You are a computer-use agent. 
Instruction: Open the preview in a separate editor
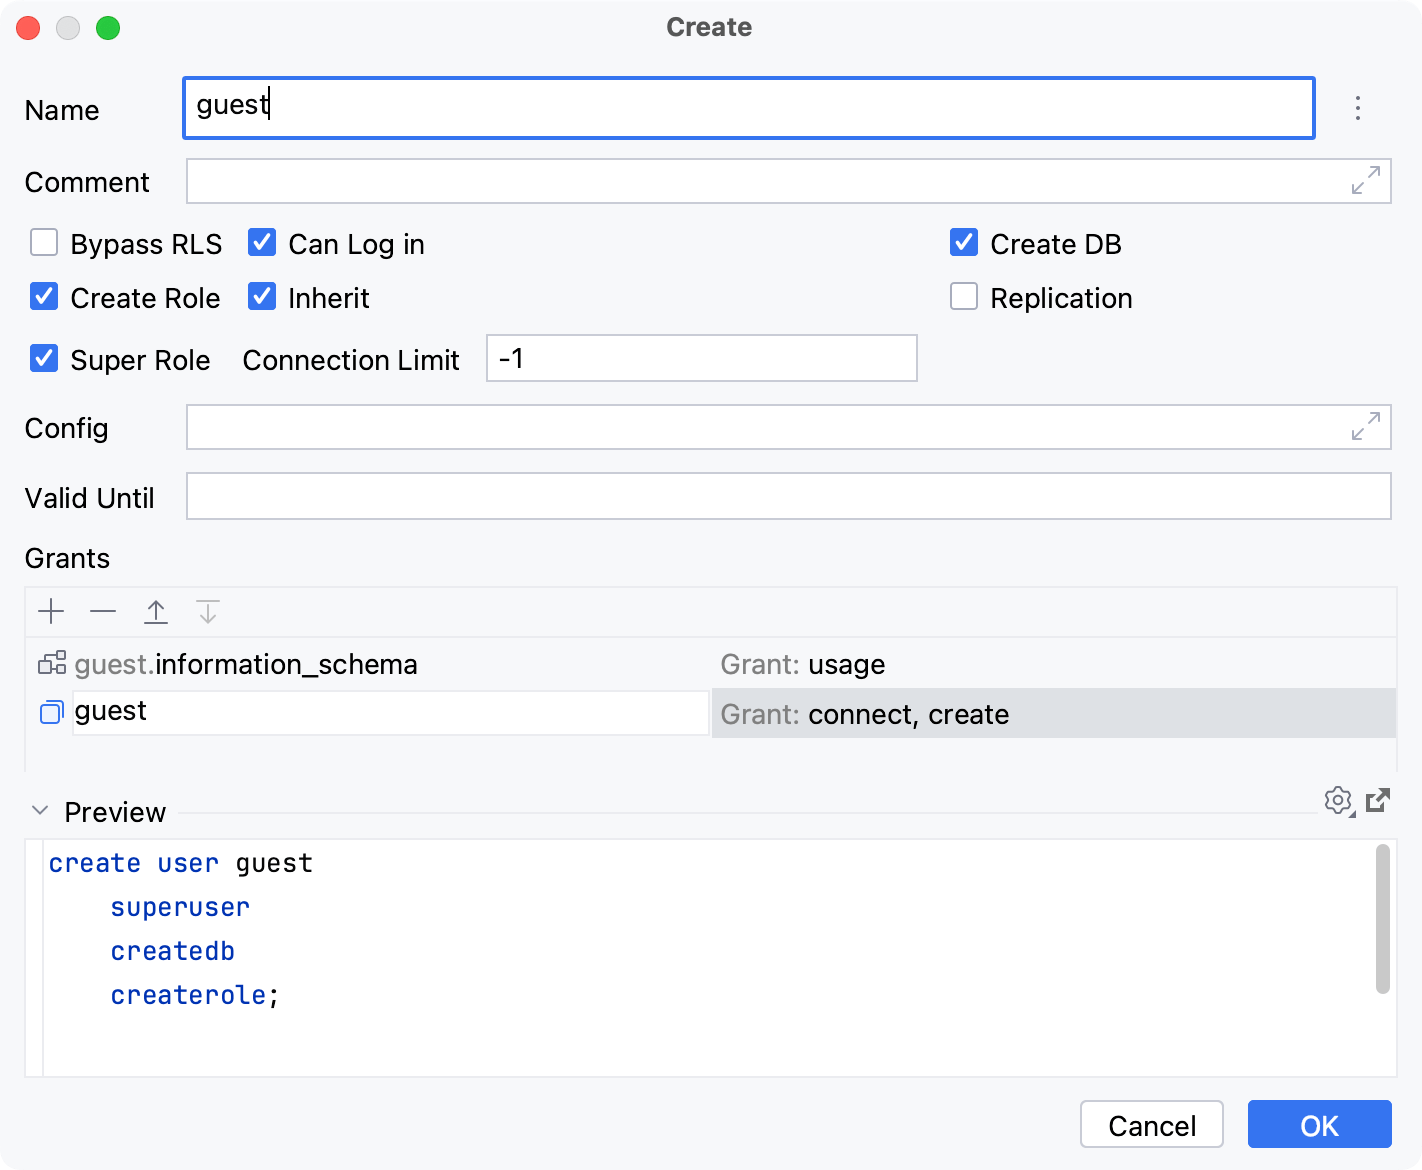coord(1378,800)
